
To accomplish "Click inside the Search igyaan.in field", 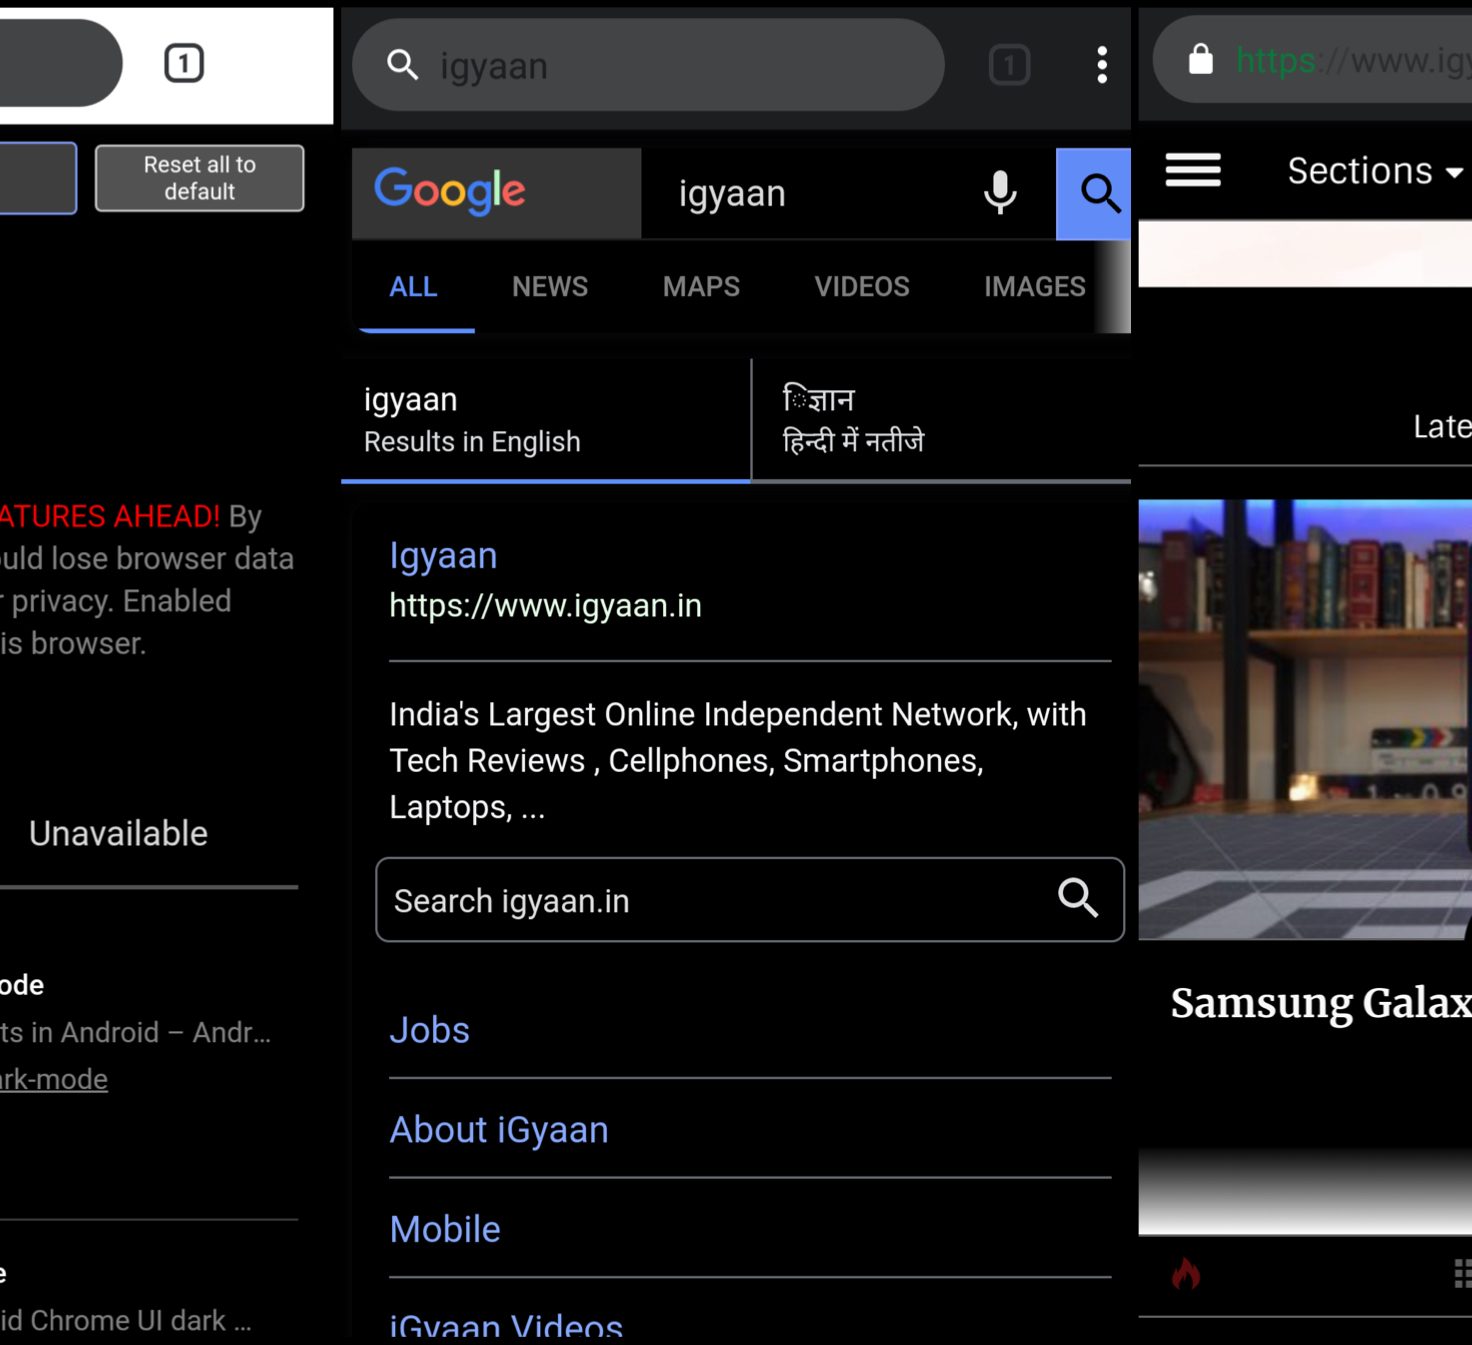I will 700,900.
